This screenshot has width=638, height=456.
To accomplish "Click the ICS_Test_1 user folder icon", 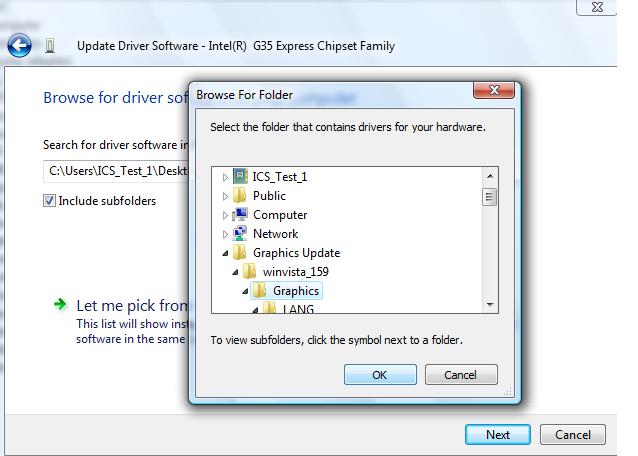I will (240, 177).
